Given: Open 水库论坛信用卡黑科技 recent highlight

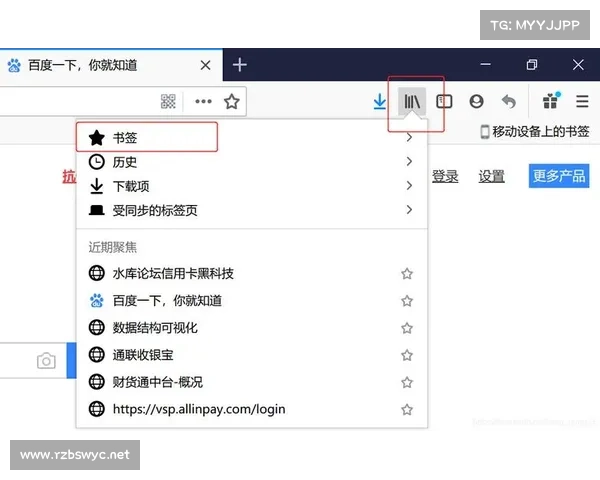Looking at the screenshot, I should click(252, 273).
